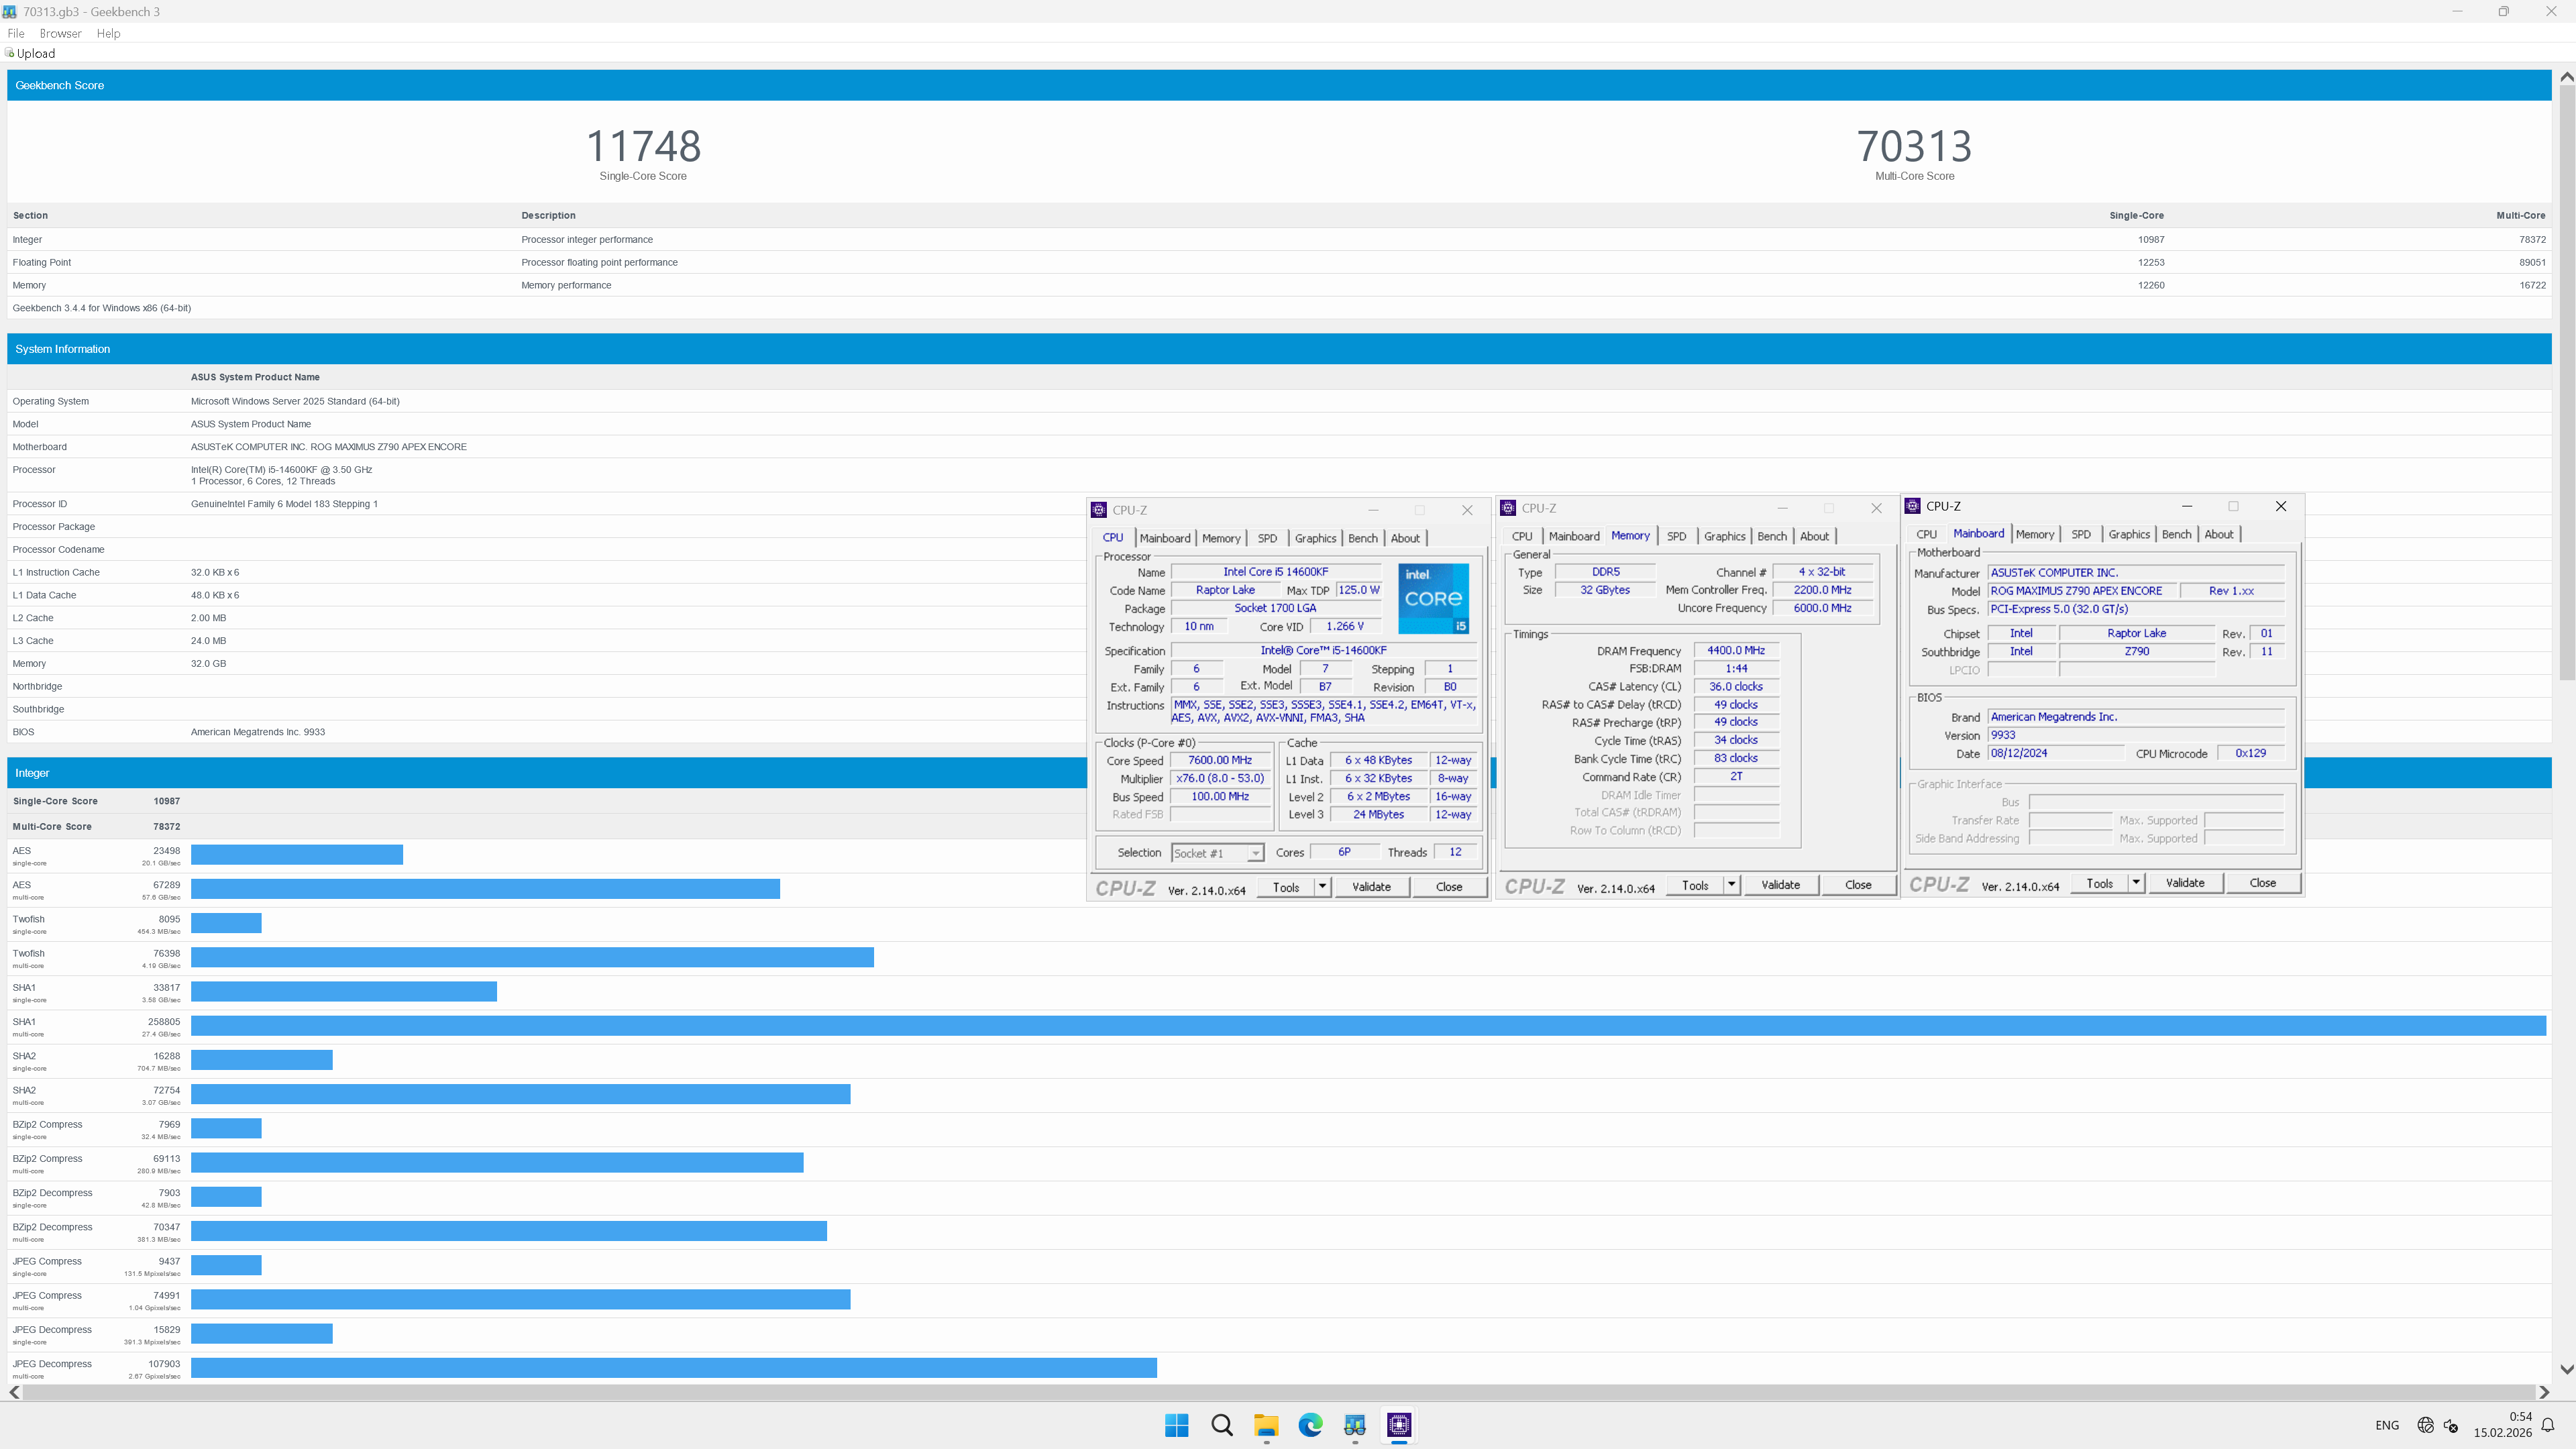Expand Tools arrow in CPU-Z Mainboard window
Image resolution: width=2576 pixels, height=1449 pixels.
click(2136, 882)
